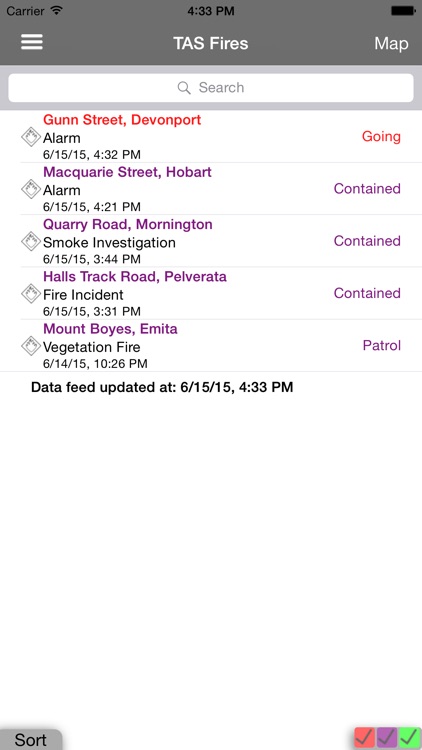Tap the fire icon beside Gunn Street alarm

[x=31, y=137]
